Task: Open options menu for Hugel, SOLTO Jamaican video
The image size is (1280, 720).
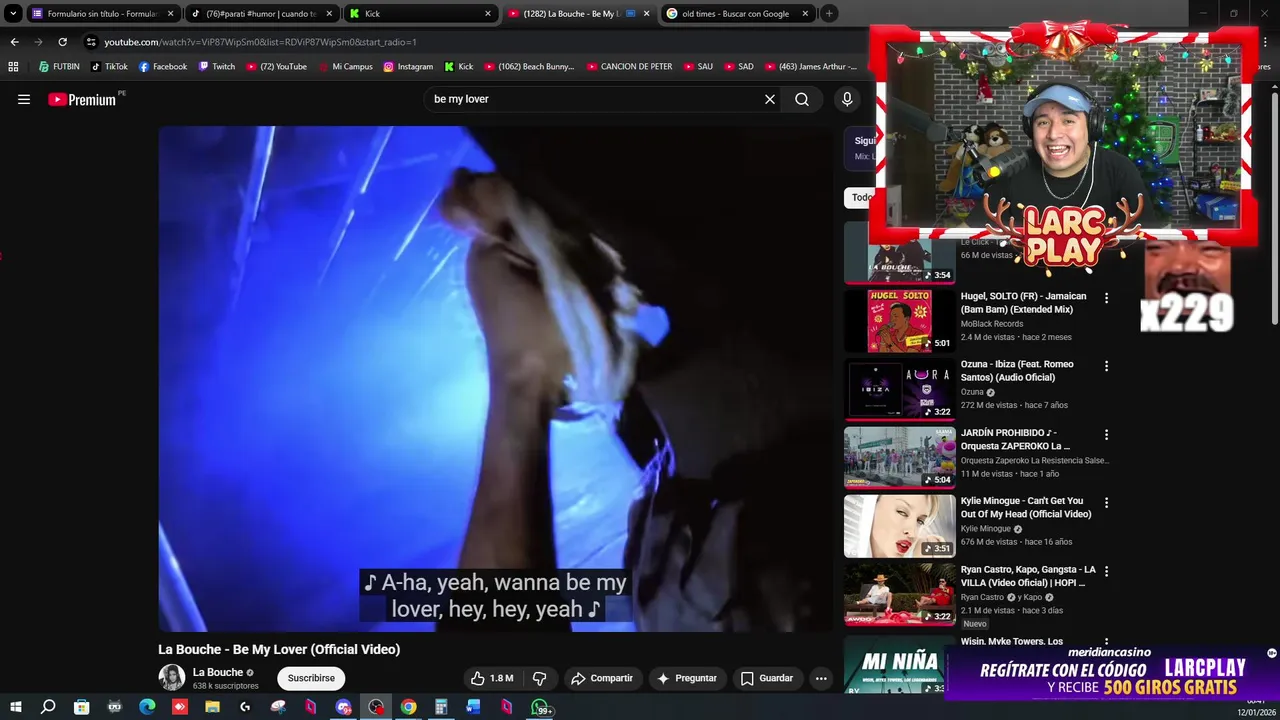Action: pyautogui.click(x=1106, y=298)
